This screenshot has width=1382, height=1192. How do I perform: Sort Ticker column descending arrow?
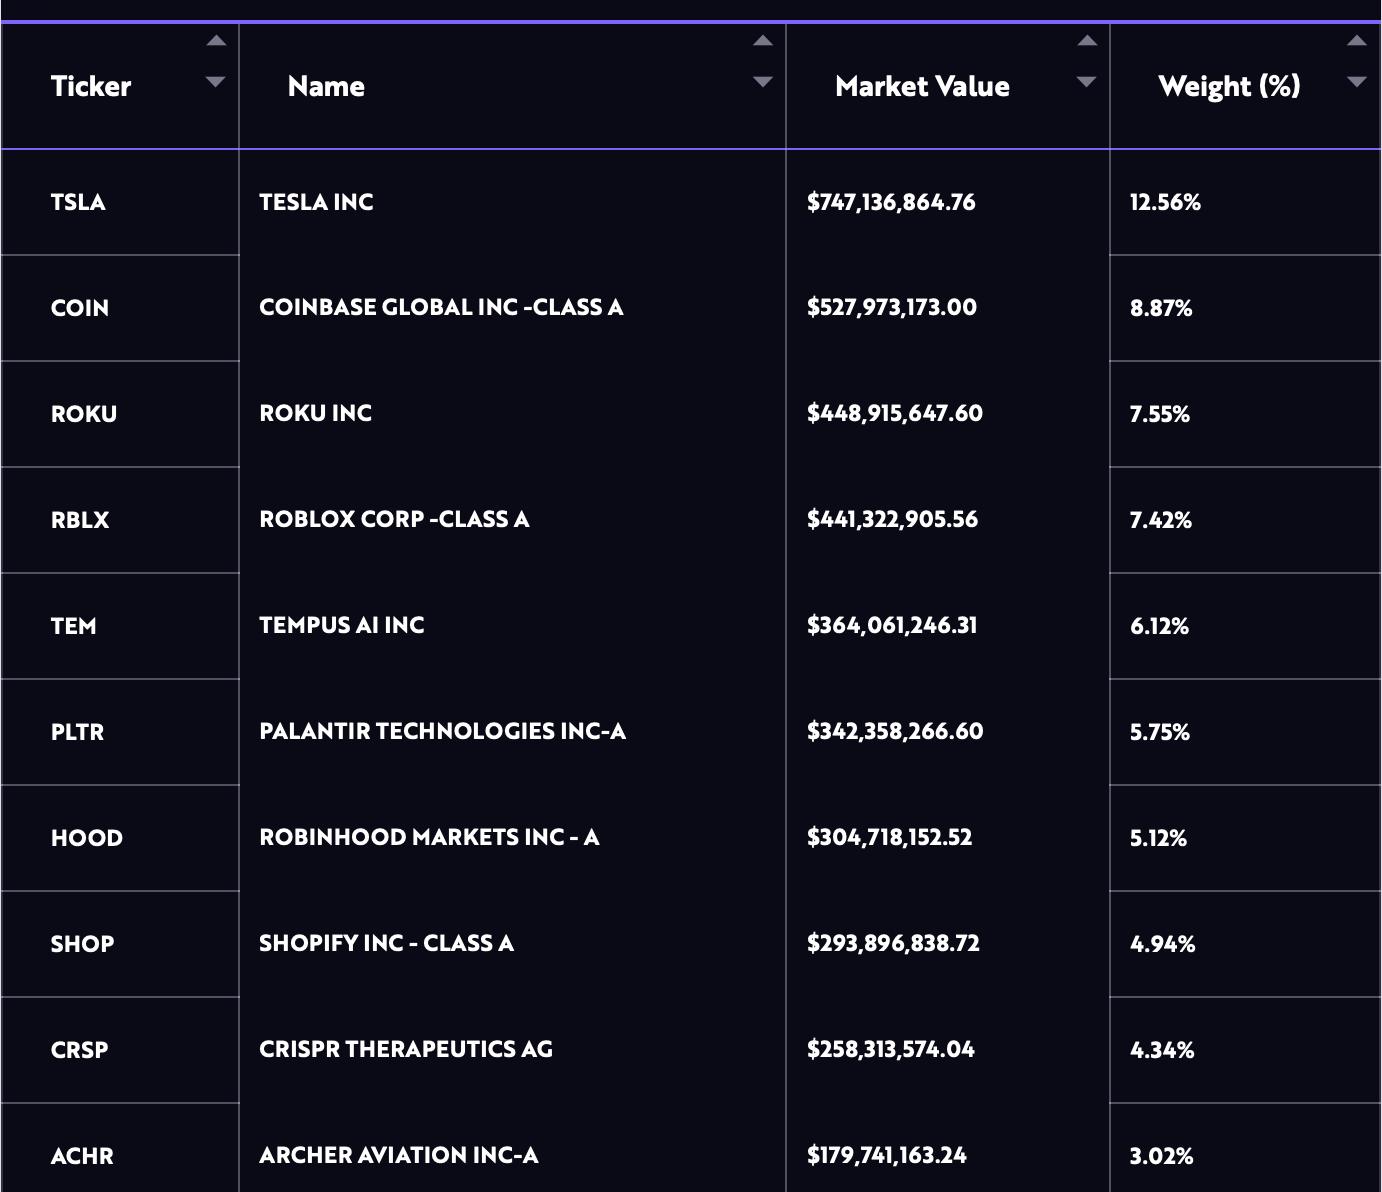pyautogui.click(x=216, y=82)
